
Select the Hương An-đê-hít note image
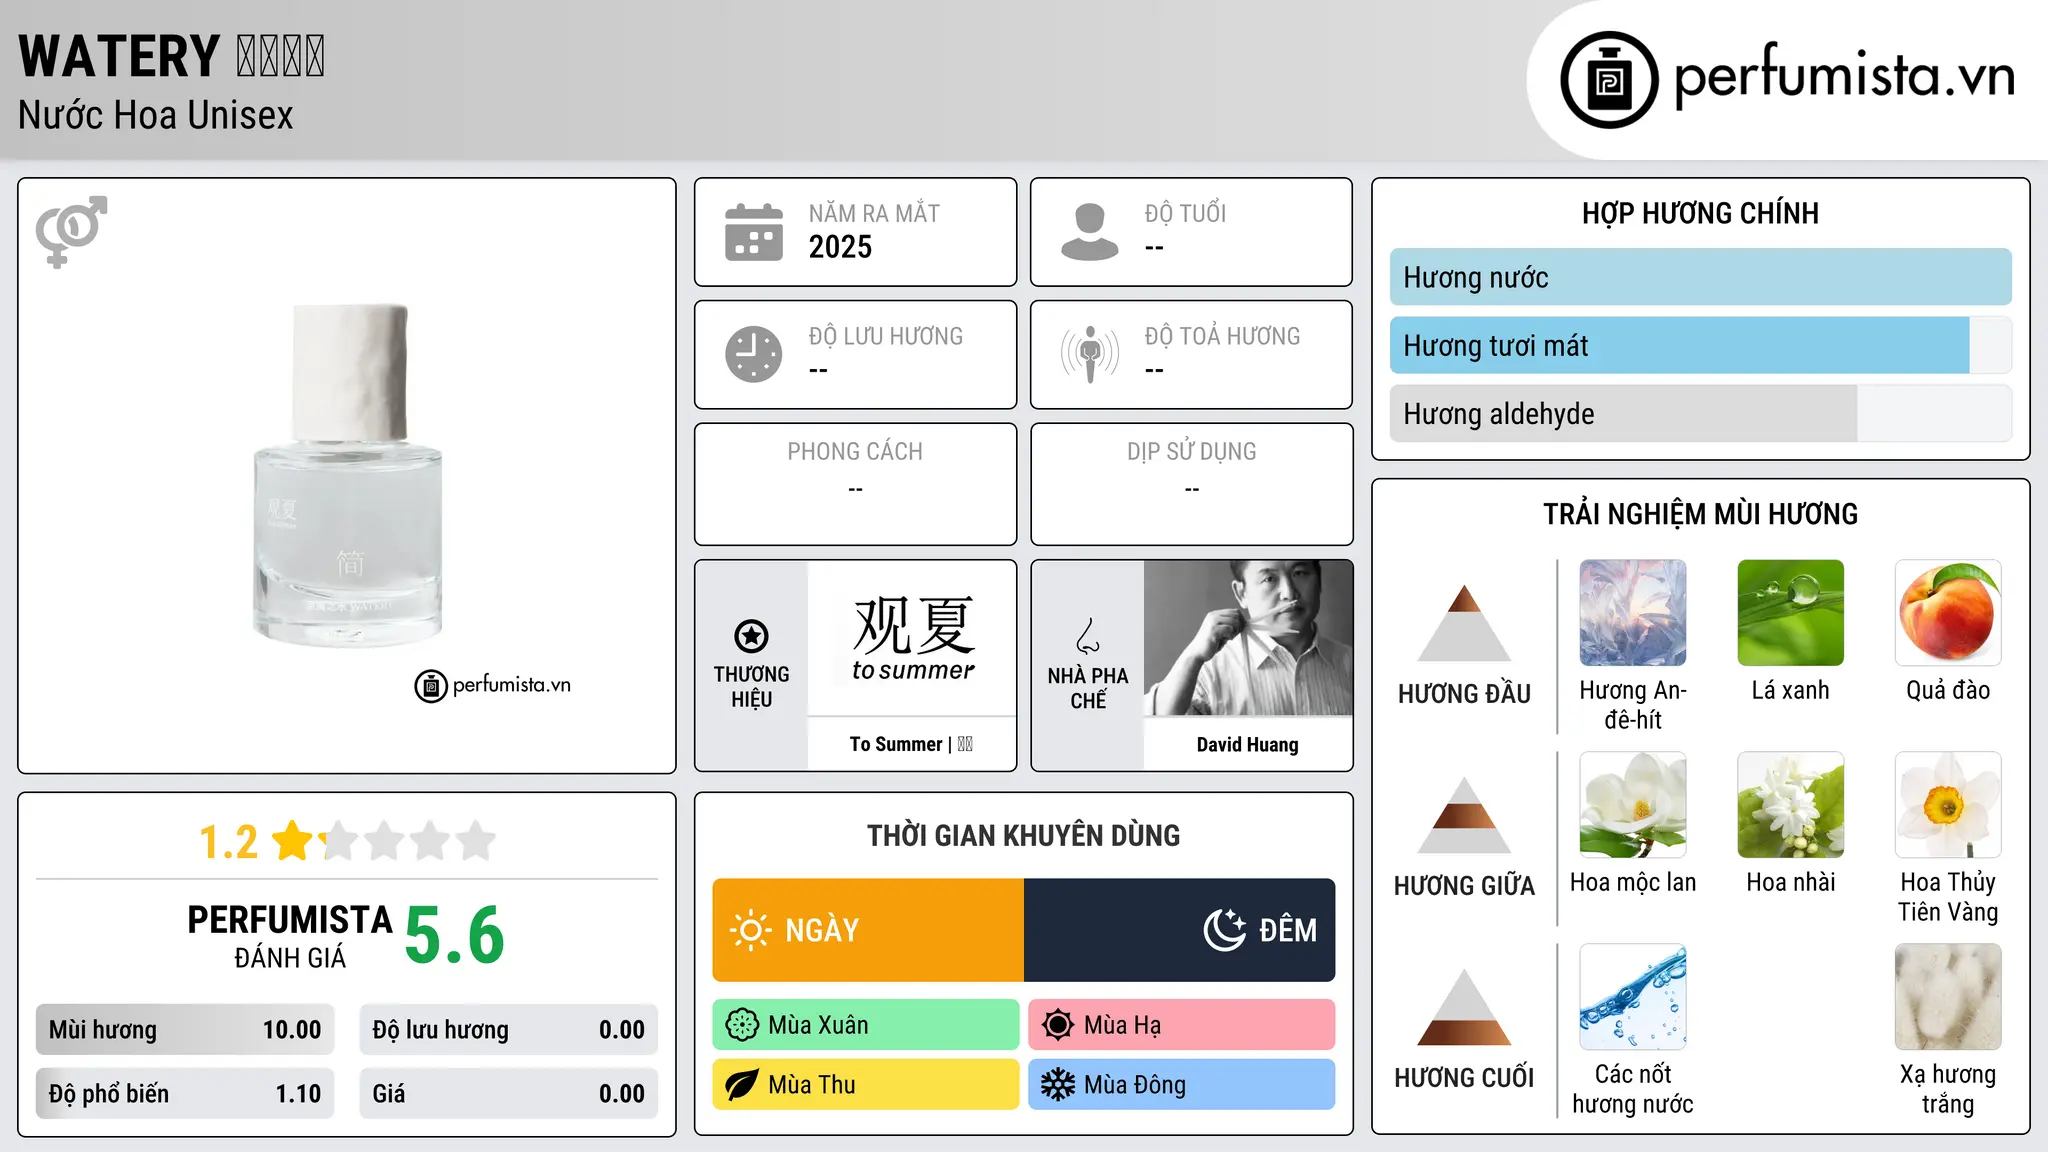pos(1633,613)
